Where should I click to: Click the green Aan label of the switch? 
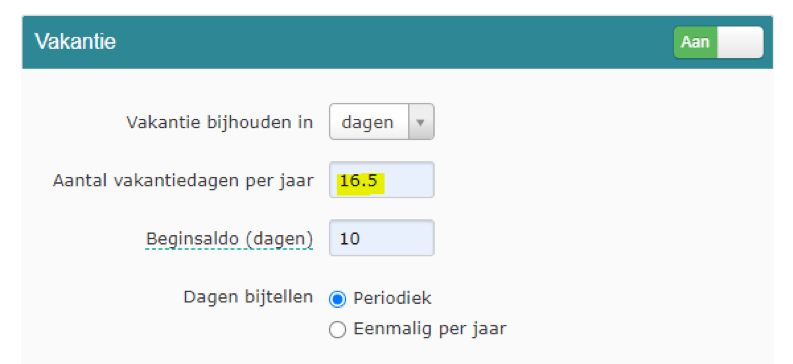[695, 42]
